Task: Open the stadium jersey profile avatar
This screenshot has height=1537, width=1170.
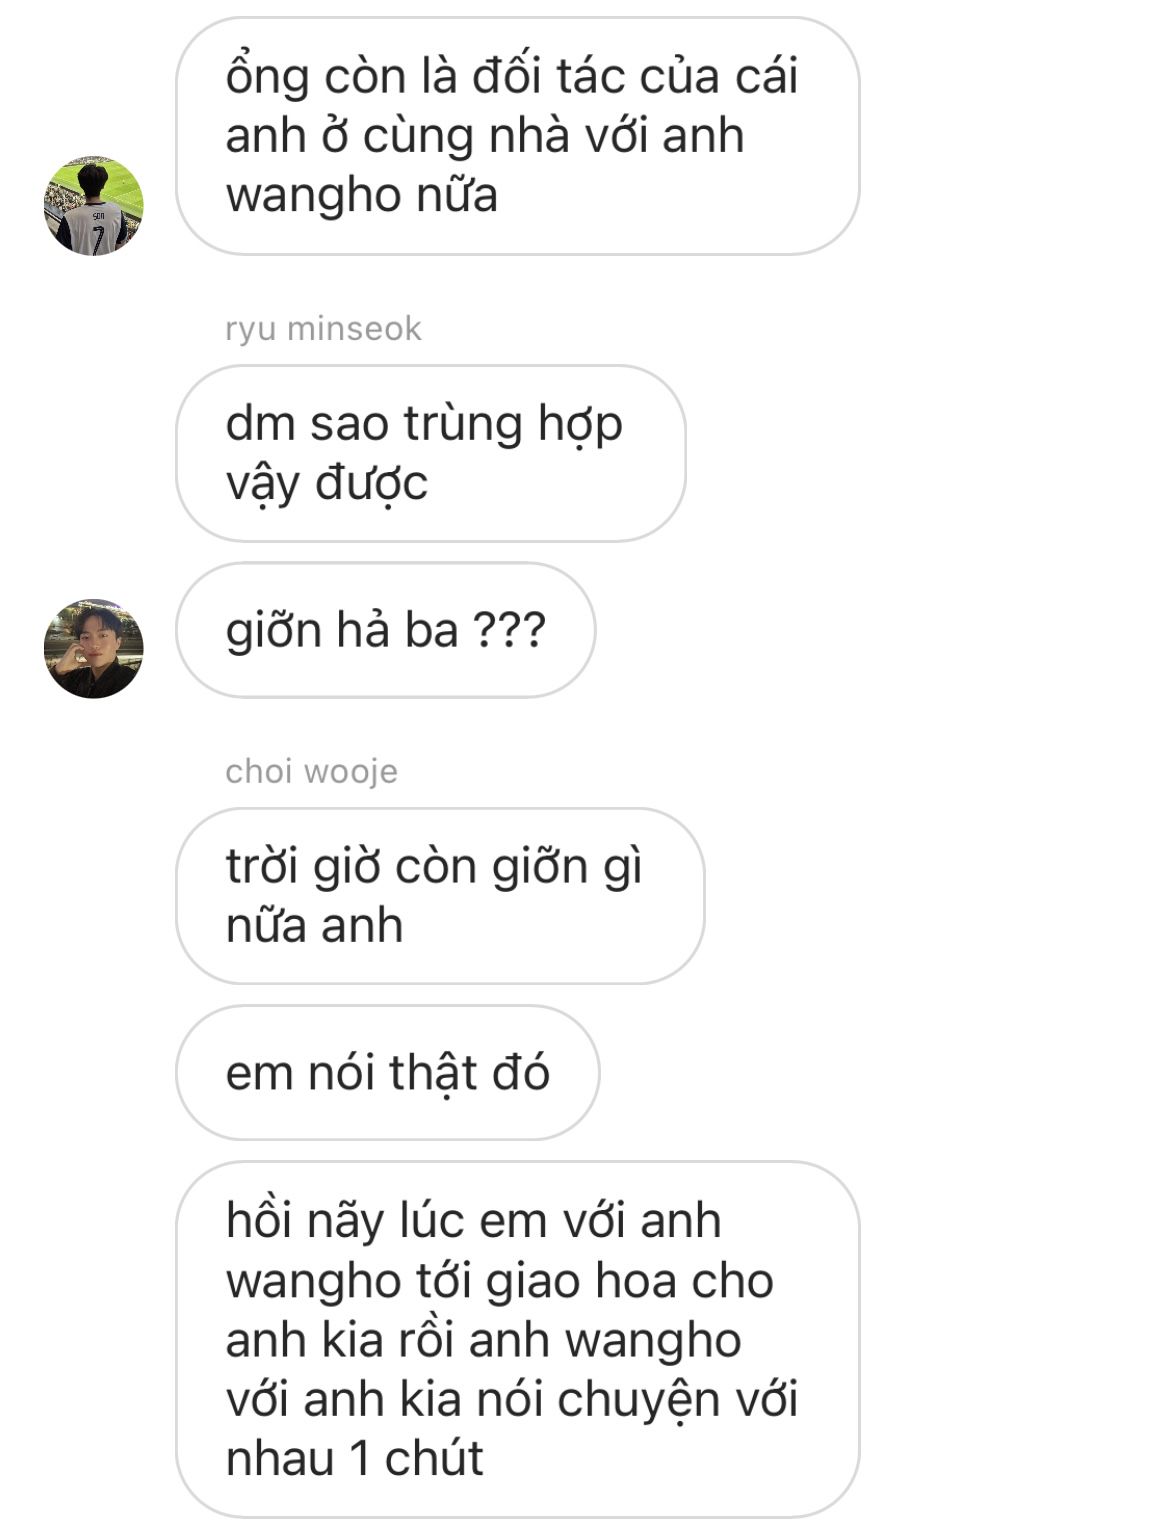Action: (94, 205)
